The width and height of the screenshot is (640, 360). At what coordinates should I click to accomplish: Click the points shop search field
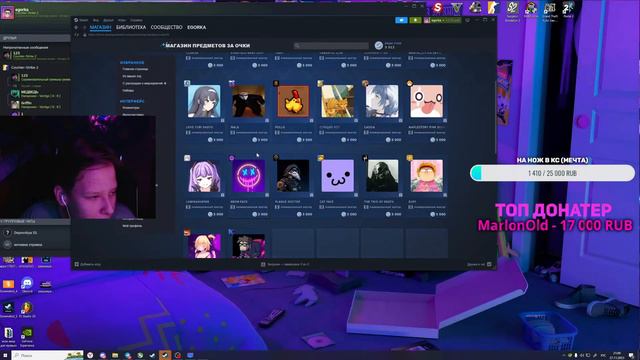coord(331,46)
